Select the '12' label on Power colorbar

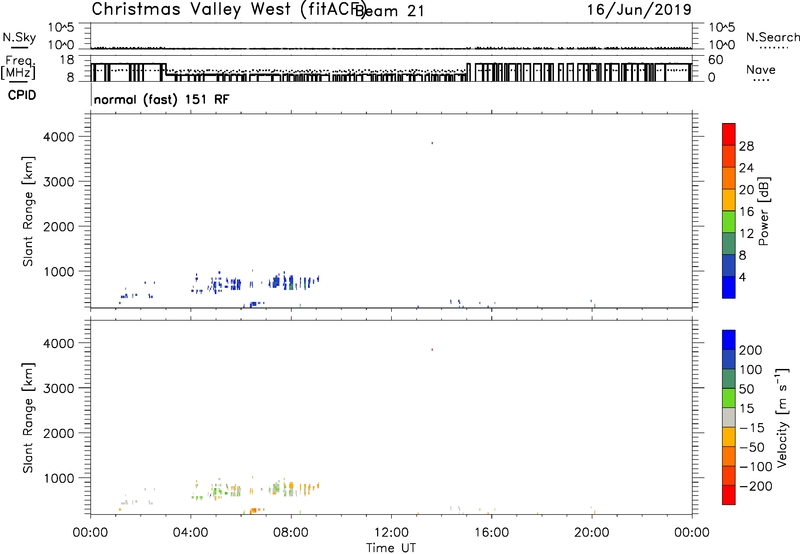click(x=746, y=234)
